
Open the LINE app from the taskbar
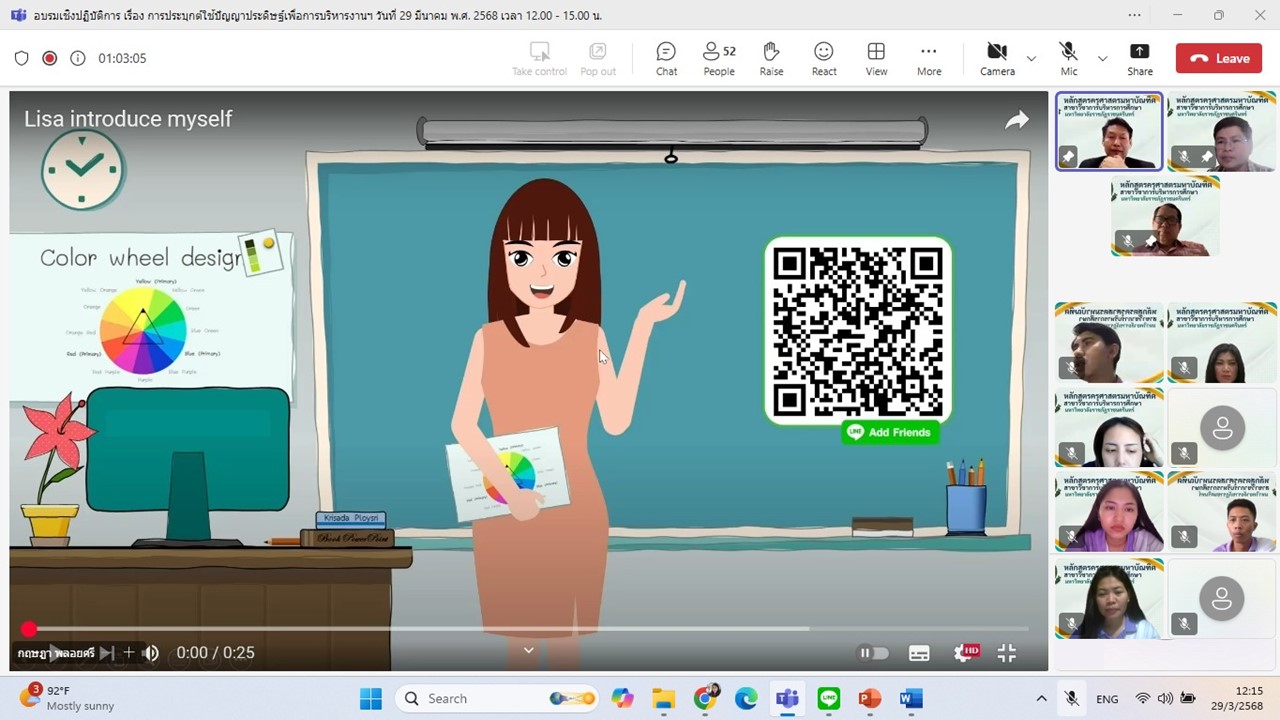(828, 698)
